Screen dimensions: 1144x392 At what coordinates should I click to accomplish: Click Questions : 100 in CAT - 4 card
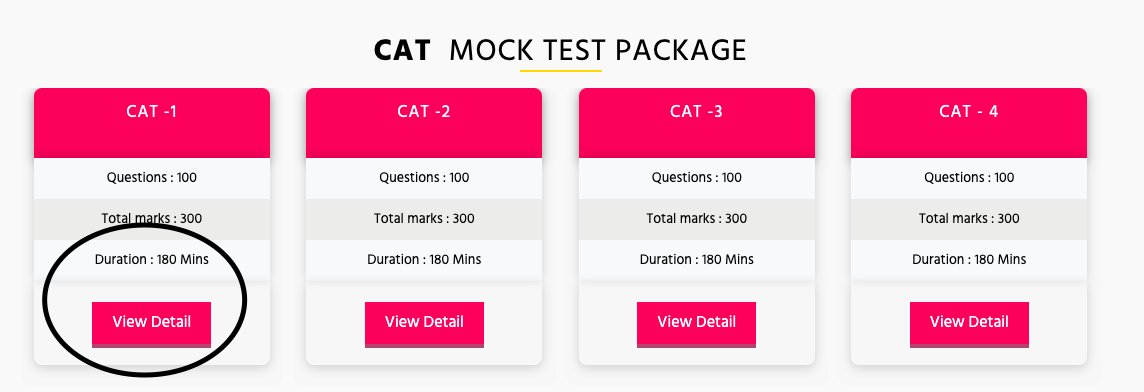coord(969,178)
